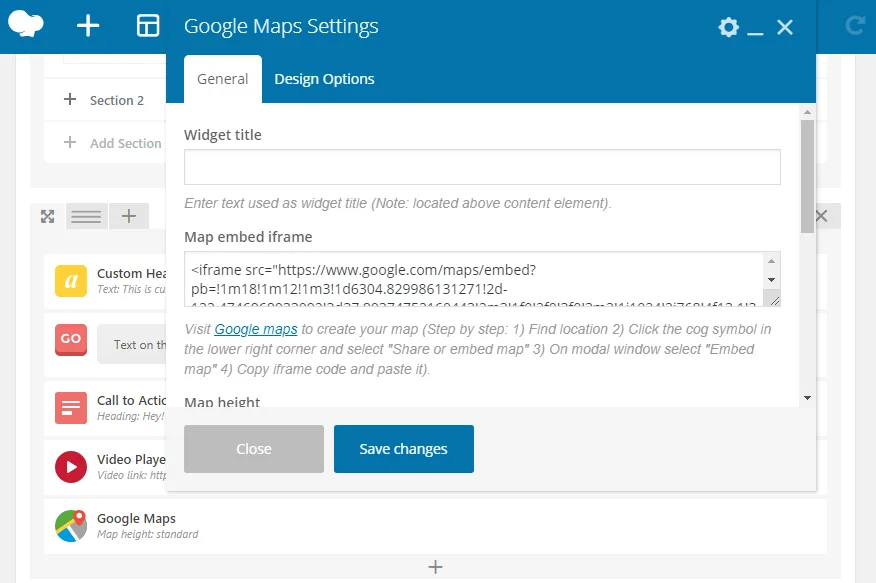Screen dimensions: 876x583
Task: Minimize the Google Maps Settings panel
Action: point(755,34)
